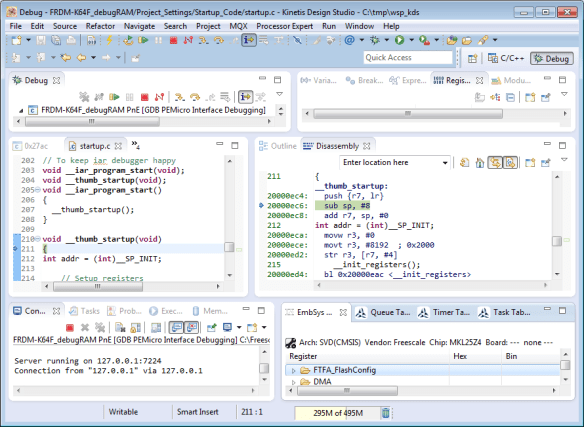Click the Open Perspective icon

[473, 58]
